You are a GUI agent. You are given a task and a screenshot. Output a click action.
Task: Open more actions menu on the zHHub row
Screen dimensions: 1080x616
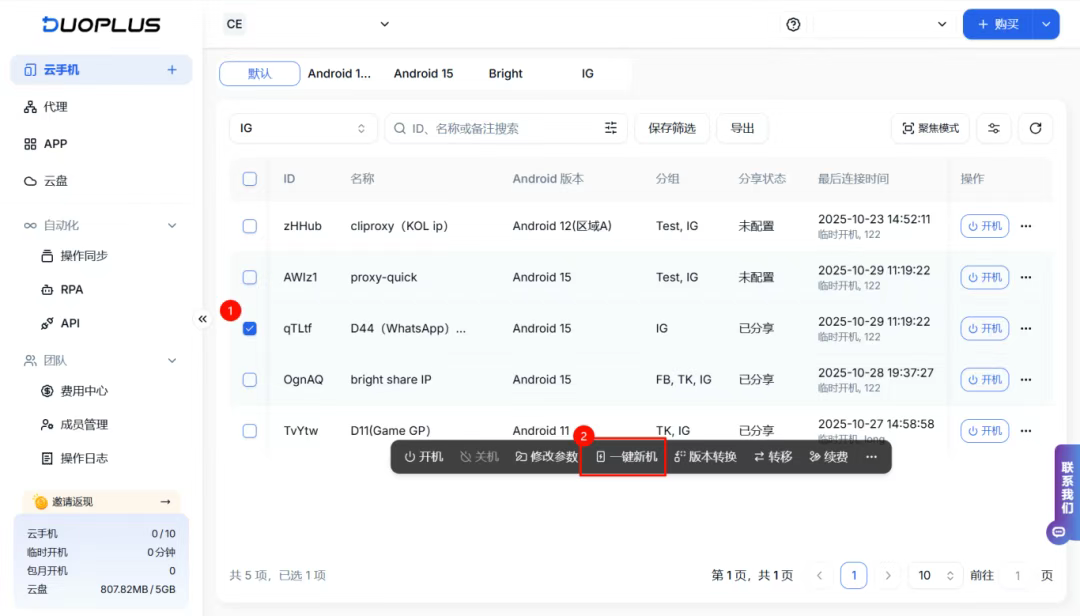[x=1026, y=226]
